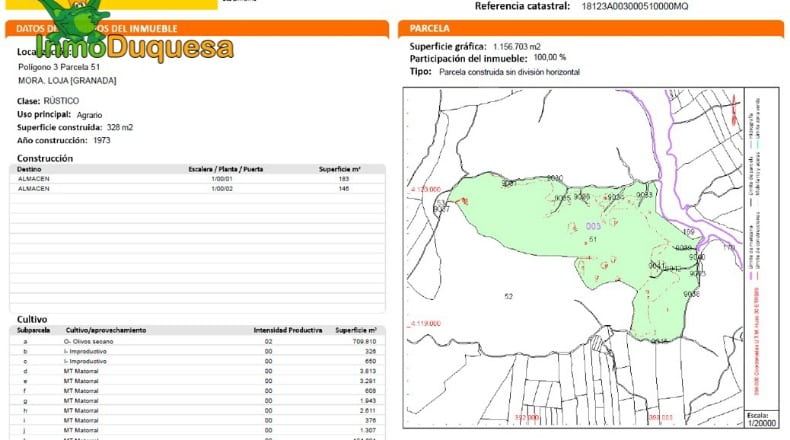Click 'MT Matorral' in subparcela f row
790x440 pixels.
pos(81,391)
